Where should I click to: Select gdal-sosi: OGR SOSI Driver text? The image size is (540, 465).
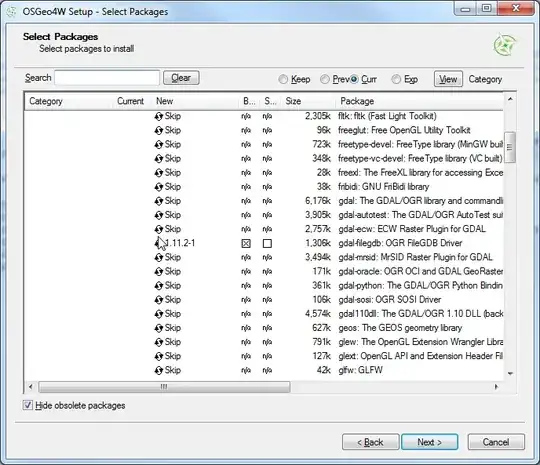[x=390, y=300]
